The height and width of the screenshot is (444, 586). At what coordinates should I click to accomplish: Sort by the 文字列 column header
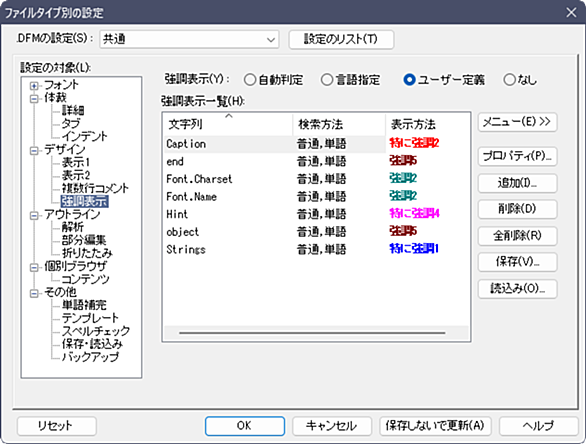[228, 124]
